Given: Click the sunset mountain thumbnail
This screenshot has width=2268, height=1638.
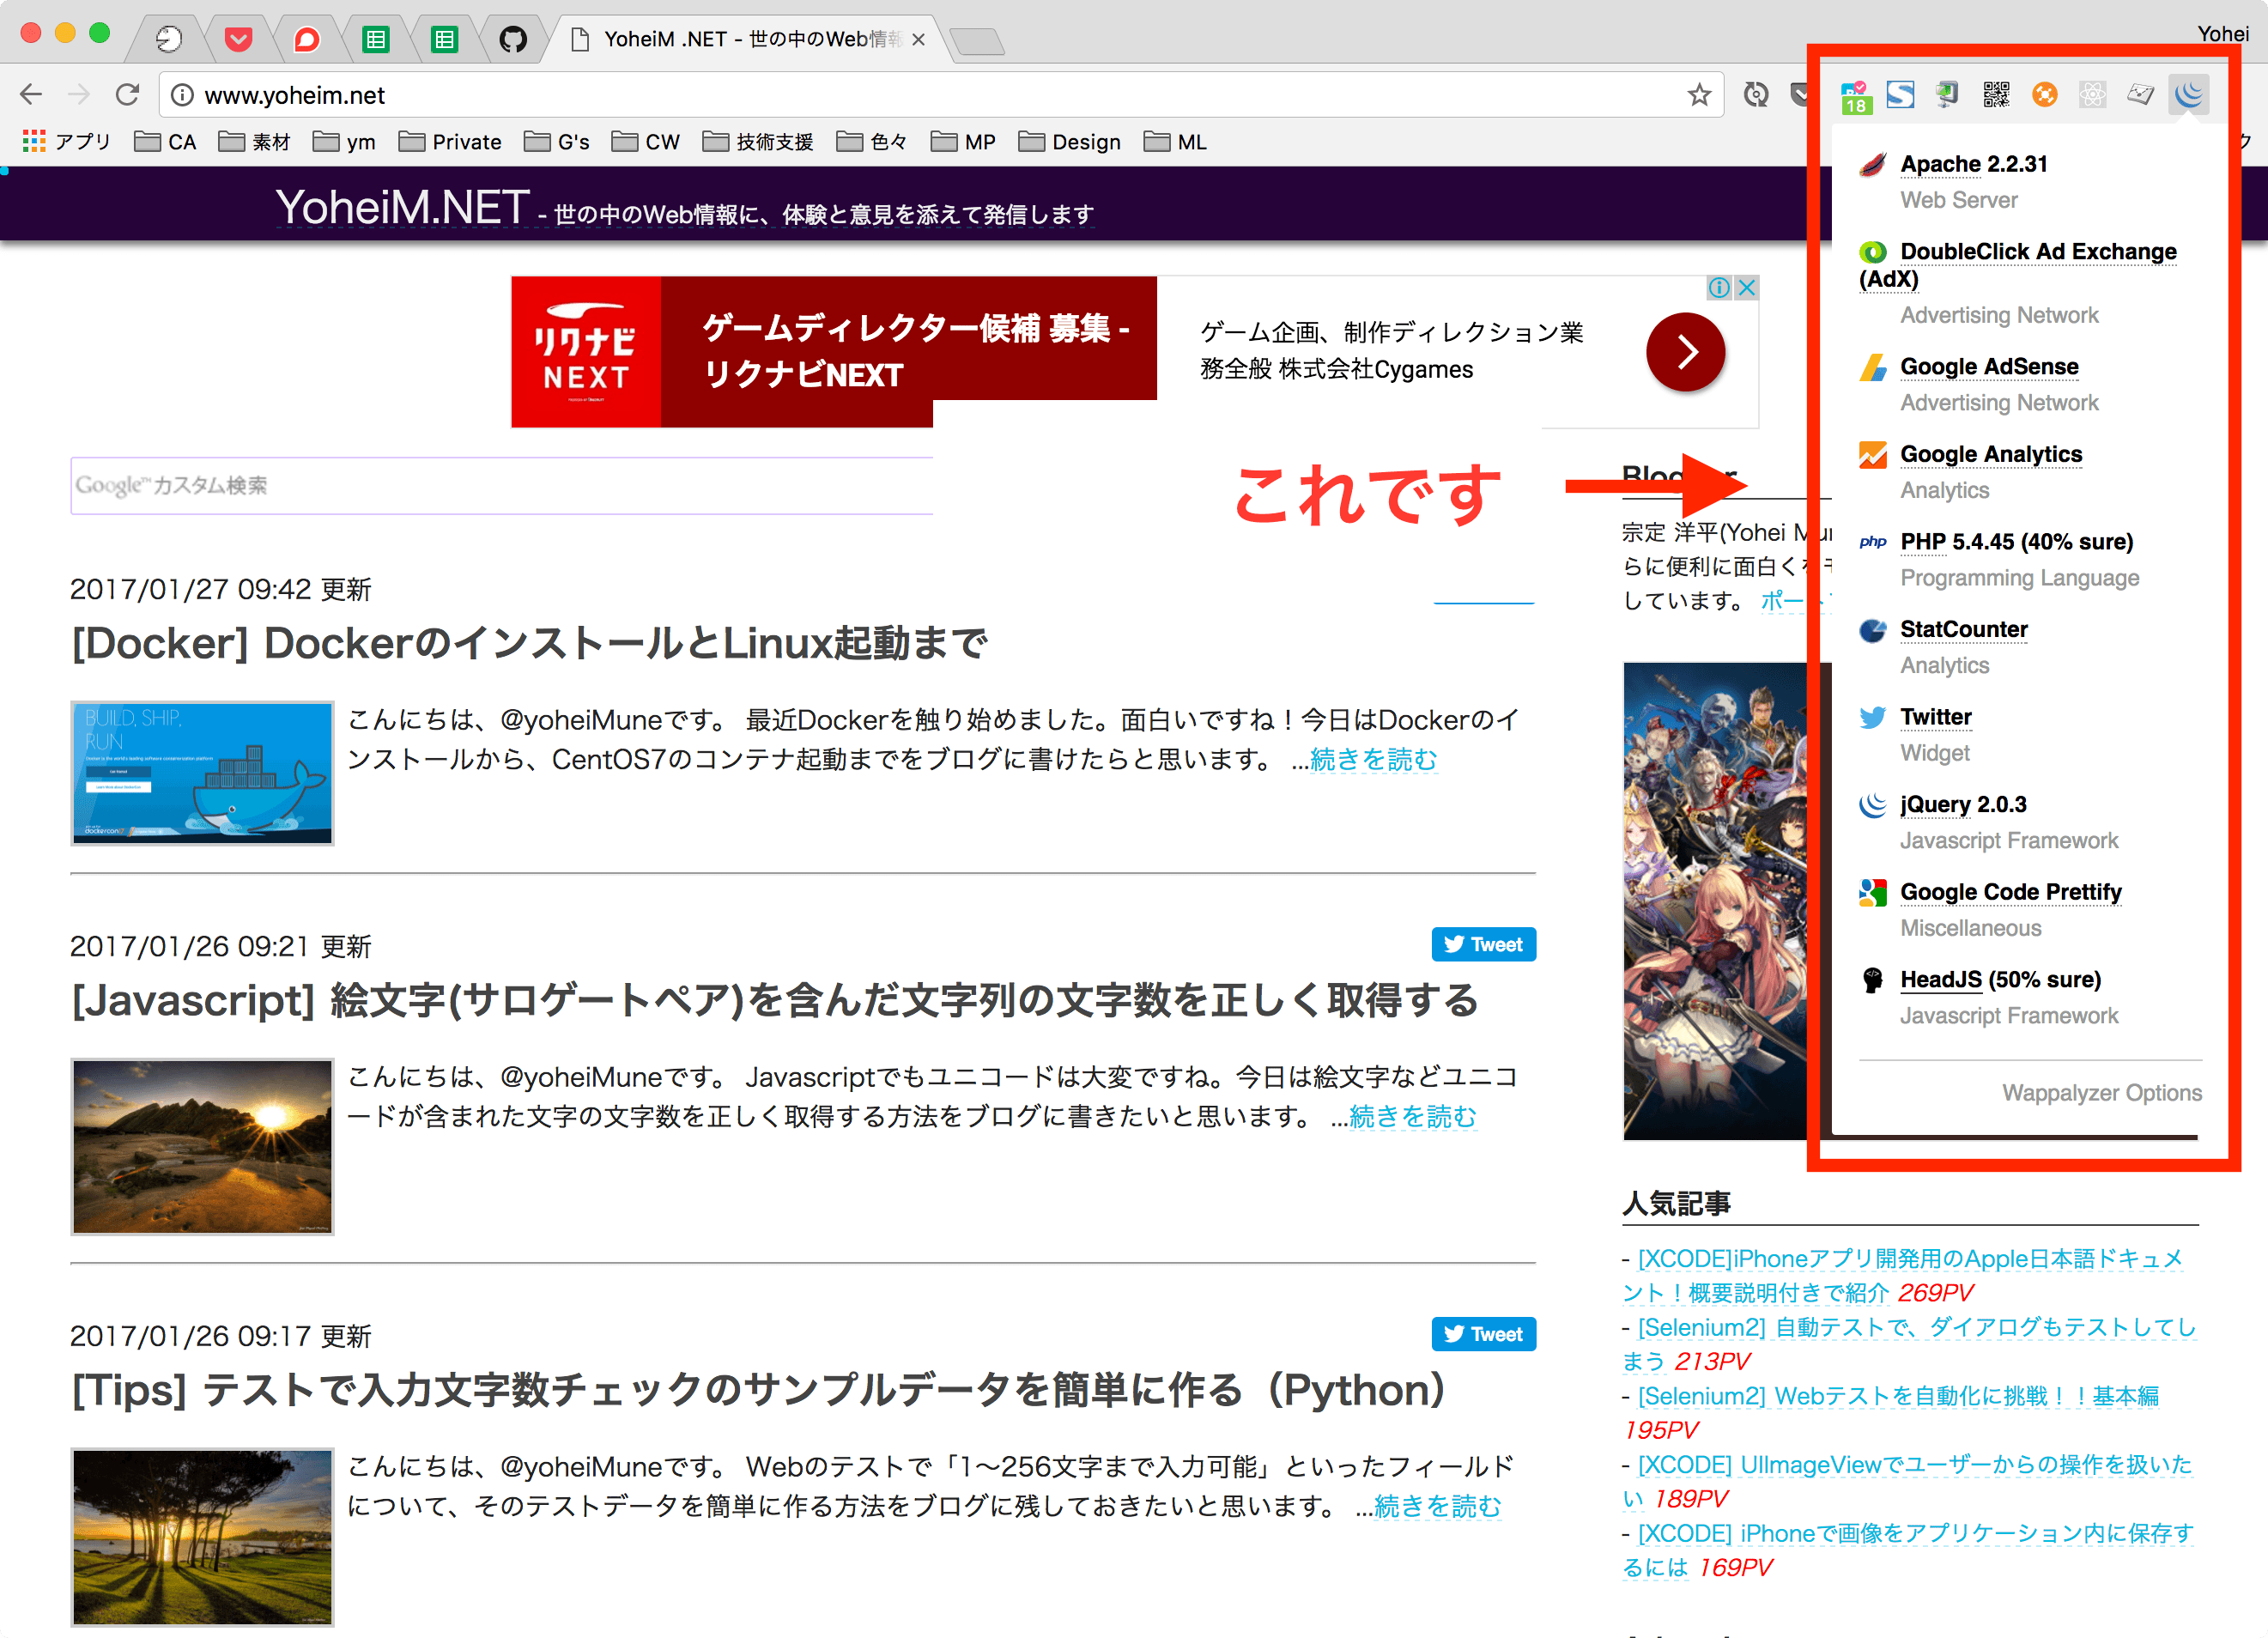Looking at the screenshot, I should [x=202, y=1146].
